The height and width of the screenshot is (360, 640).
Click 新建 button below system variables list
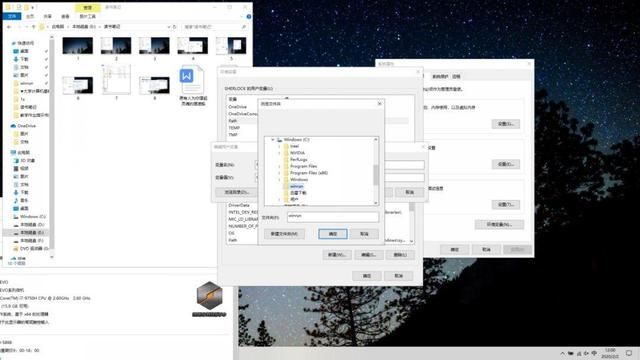coord(337,255)
